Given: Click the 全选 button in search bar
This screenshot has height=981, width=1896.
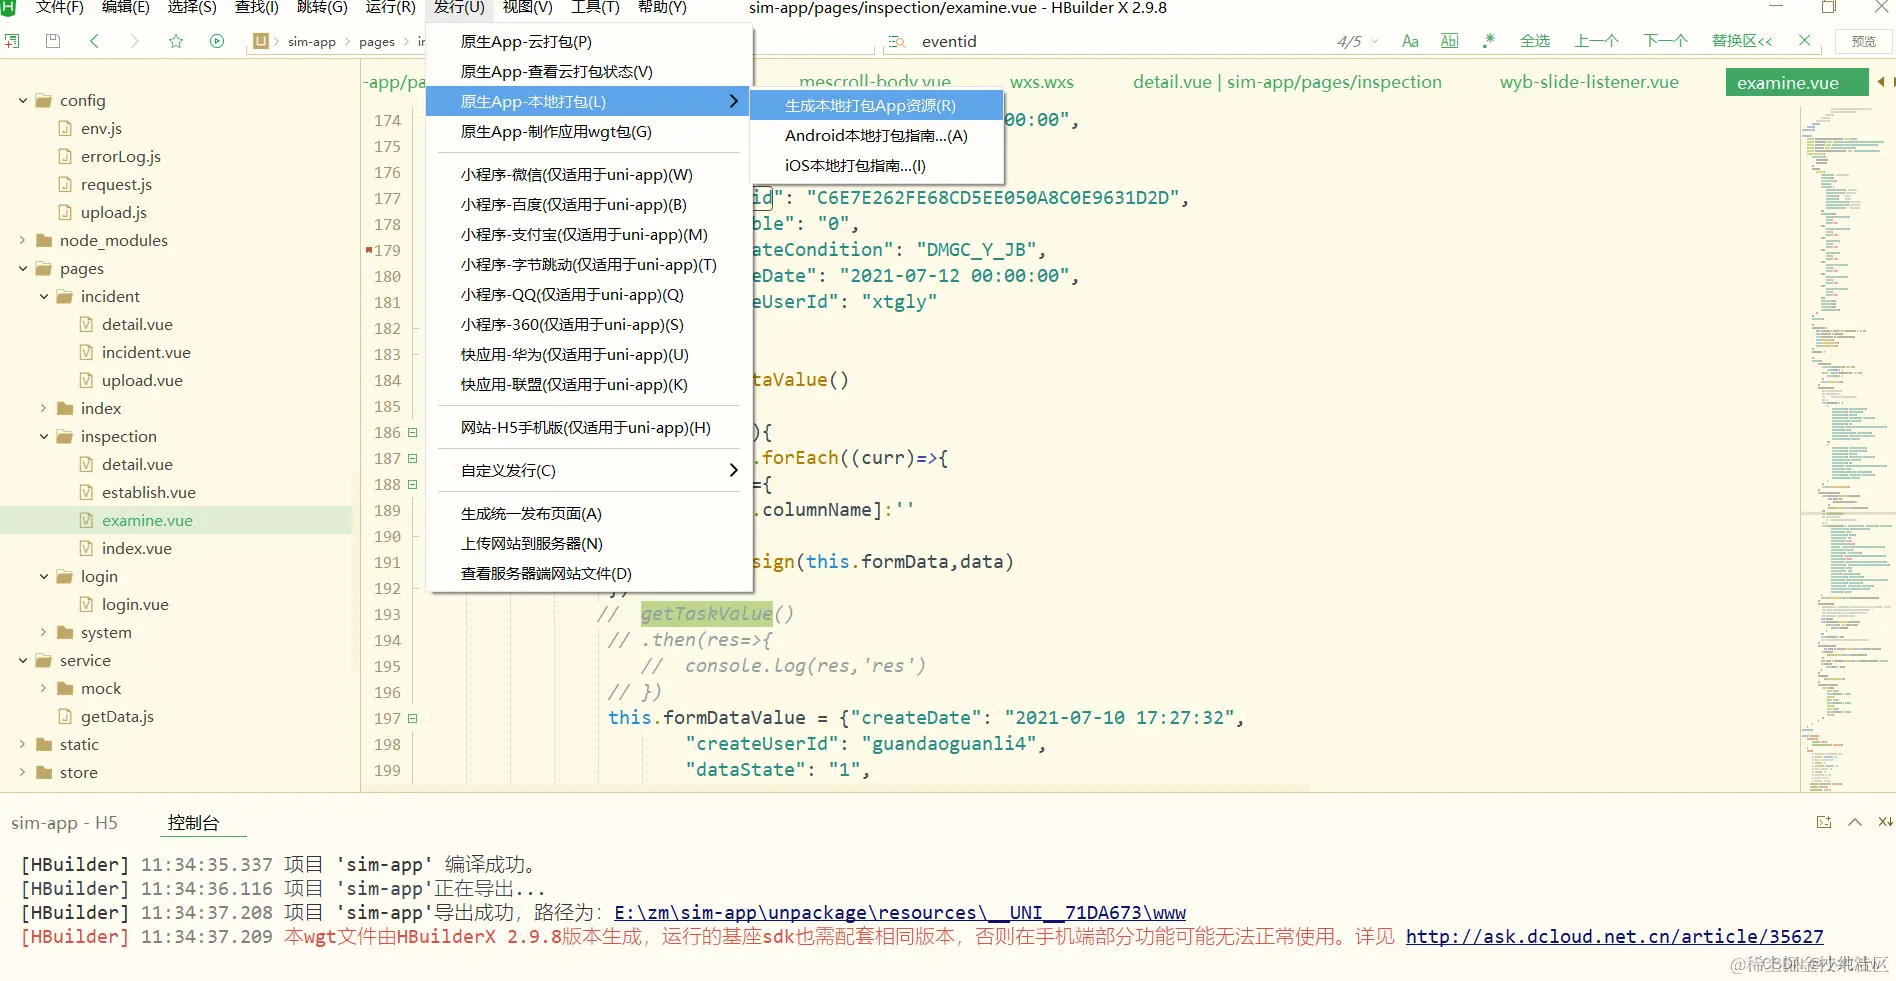Looking at the screenshot, I should [1535, 41].
